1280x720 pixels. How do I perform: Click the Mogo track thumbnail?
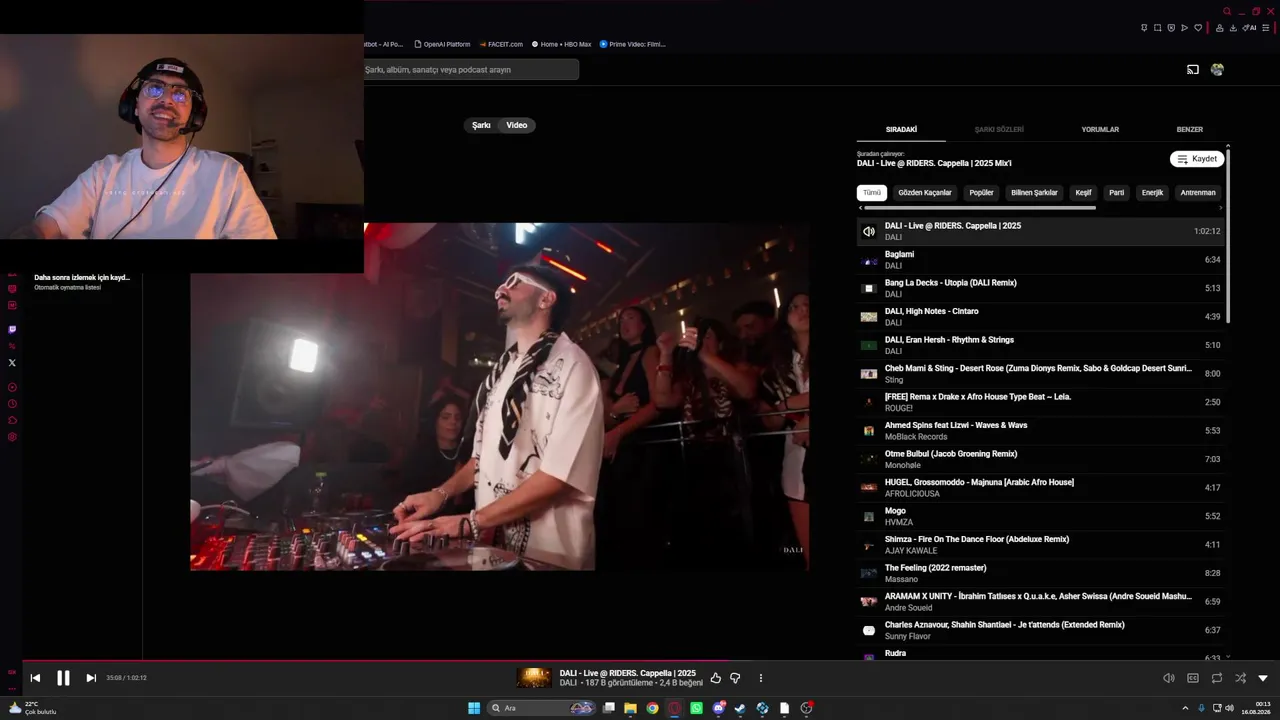click(x=869, y=517)
